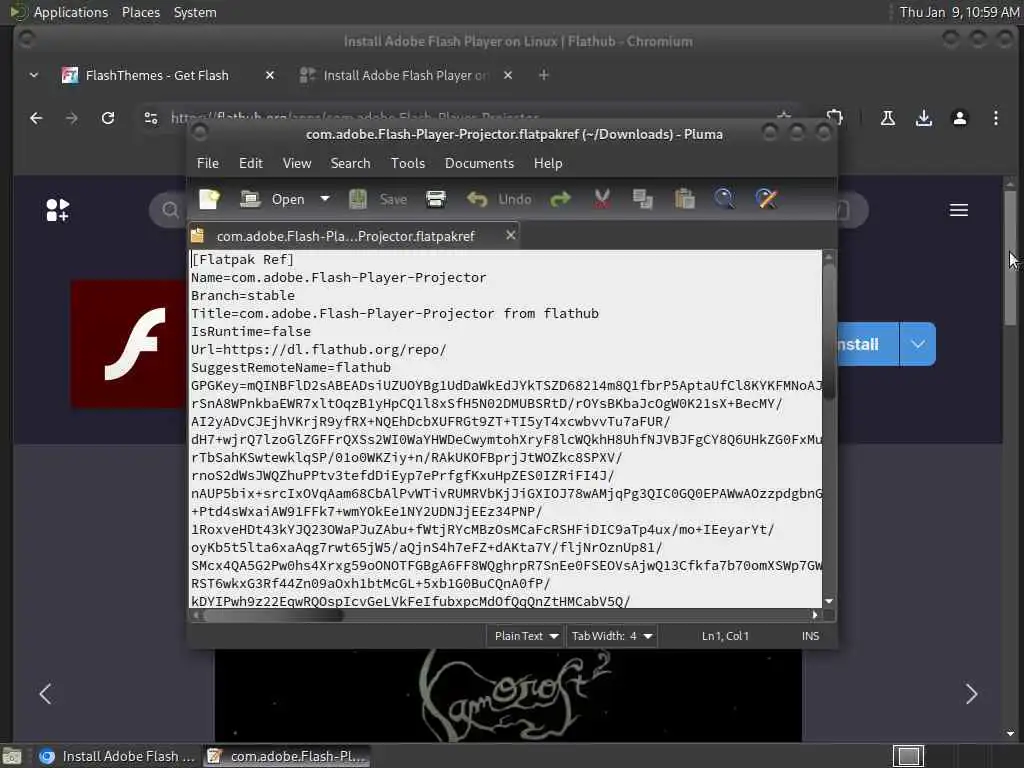The image size is (1024, 768).
Task: Open Chromium downloads icon
Action: coord(923,118)
